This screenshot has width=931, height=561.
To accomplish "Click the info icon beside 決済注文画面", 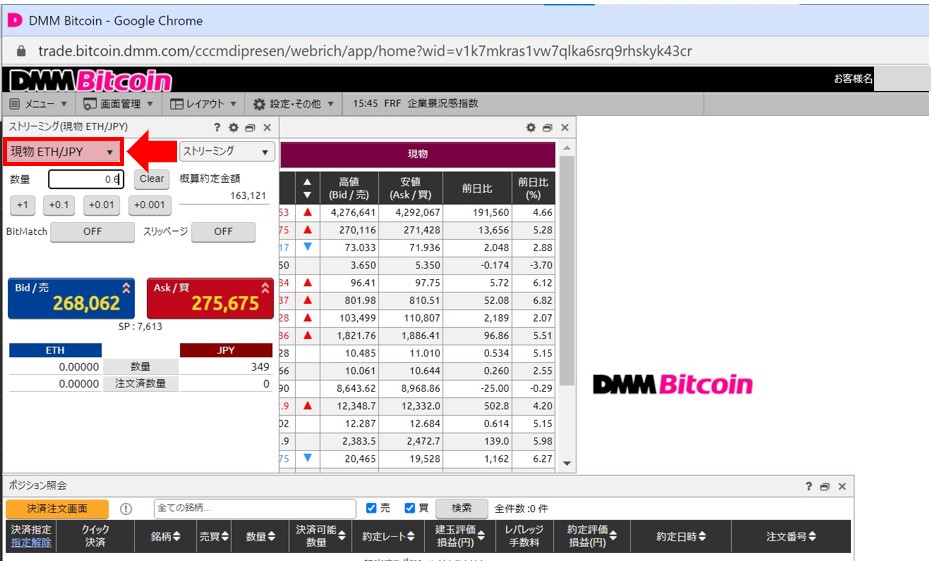I will [126, 509].
